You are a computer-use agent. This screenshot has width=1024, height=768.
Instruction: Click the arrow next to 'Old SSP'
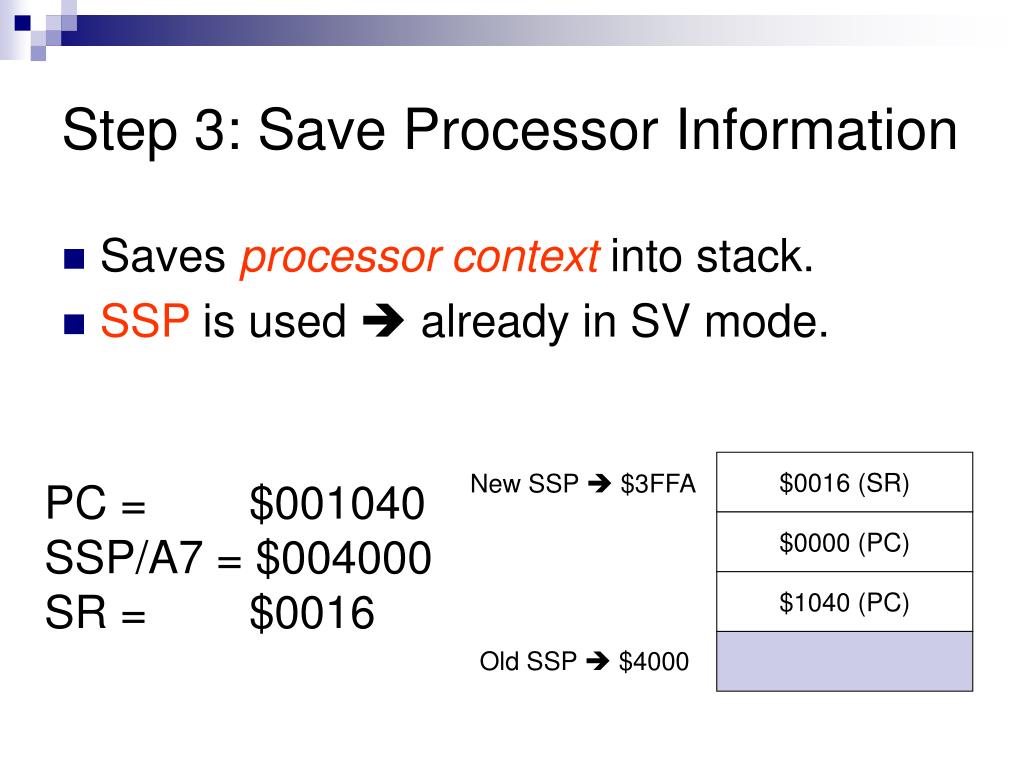click(x=598, y=662)
